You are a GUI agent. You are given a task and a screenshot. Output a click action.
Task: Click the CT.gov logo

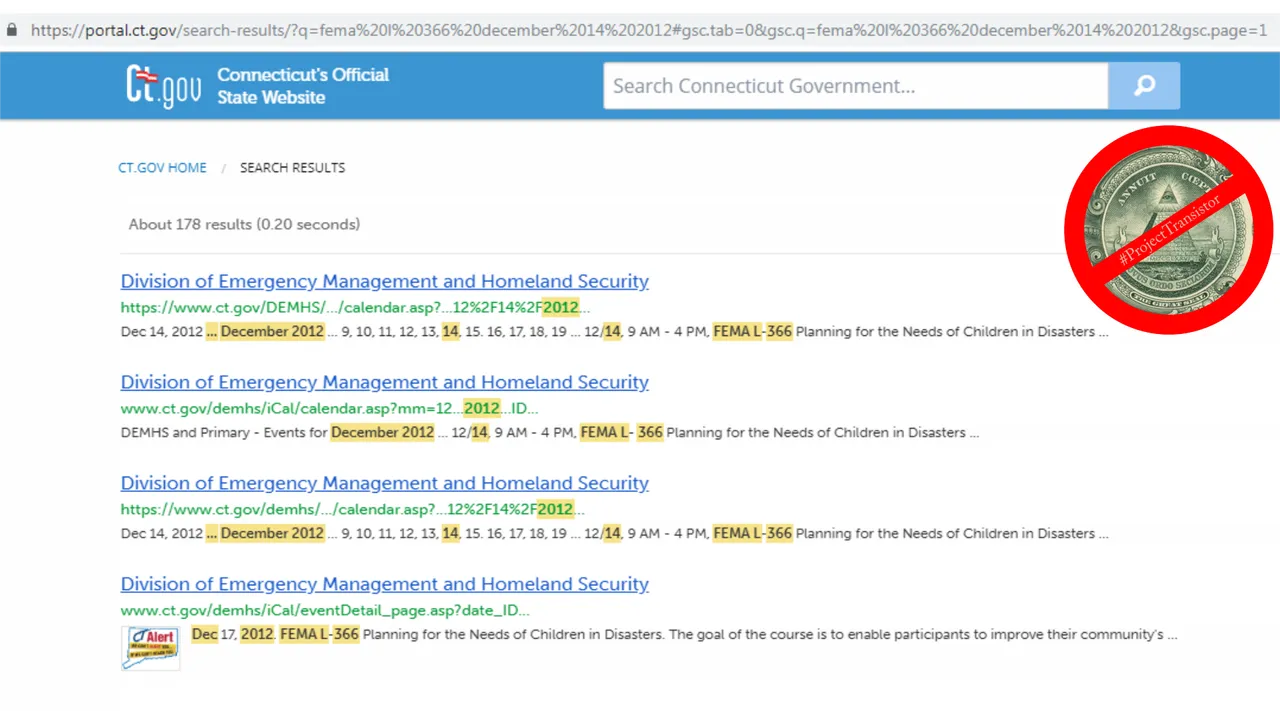tap(163, 86)
